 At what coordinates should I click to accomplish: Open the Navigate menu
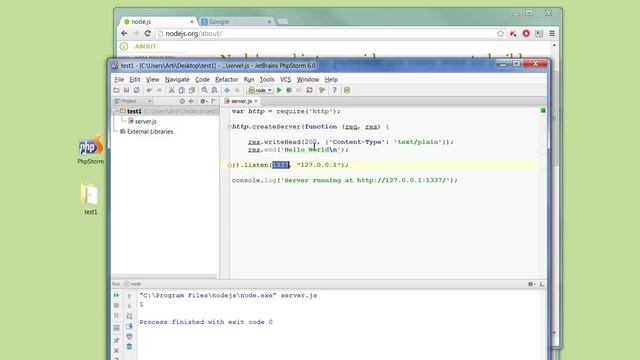[x=177, y=80]
